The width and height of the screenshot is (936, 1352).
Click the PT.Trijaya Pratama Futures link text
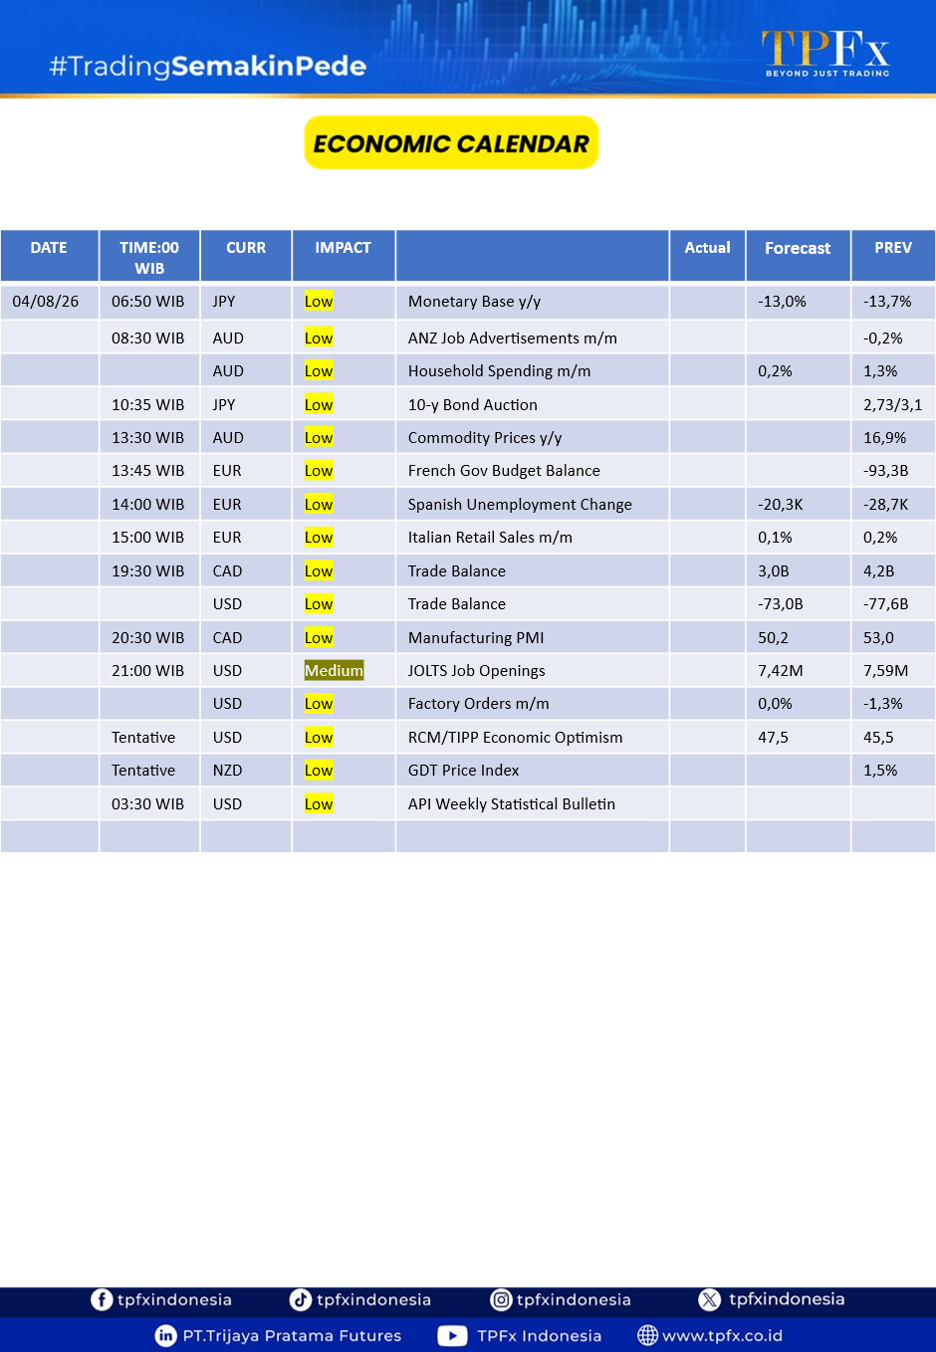[x=292, y=1335]
